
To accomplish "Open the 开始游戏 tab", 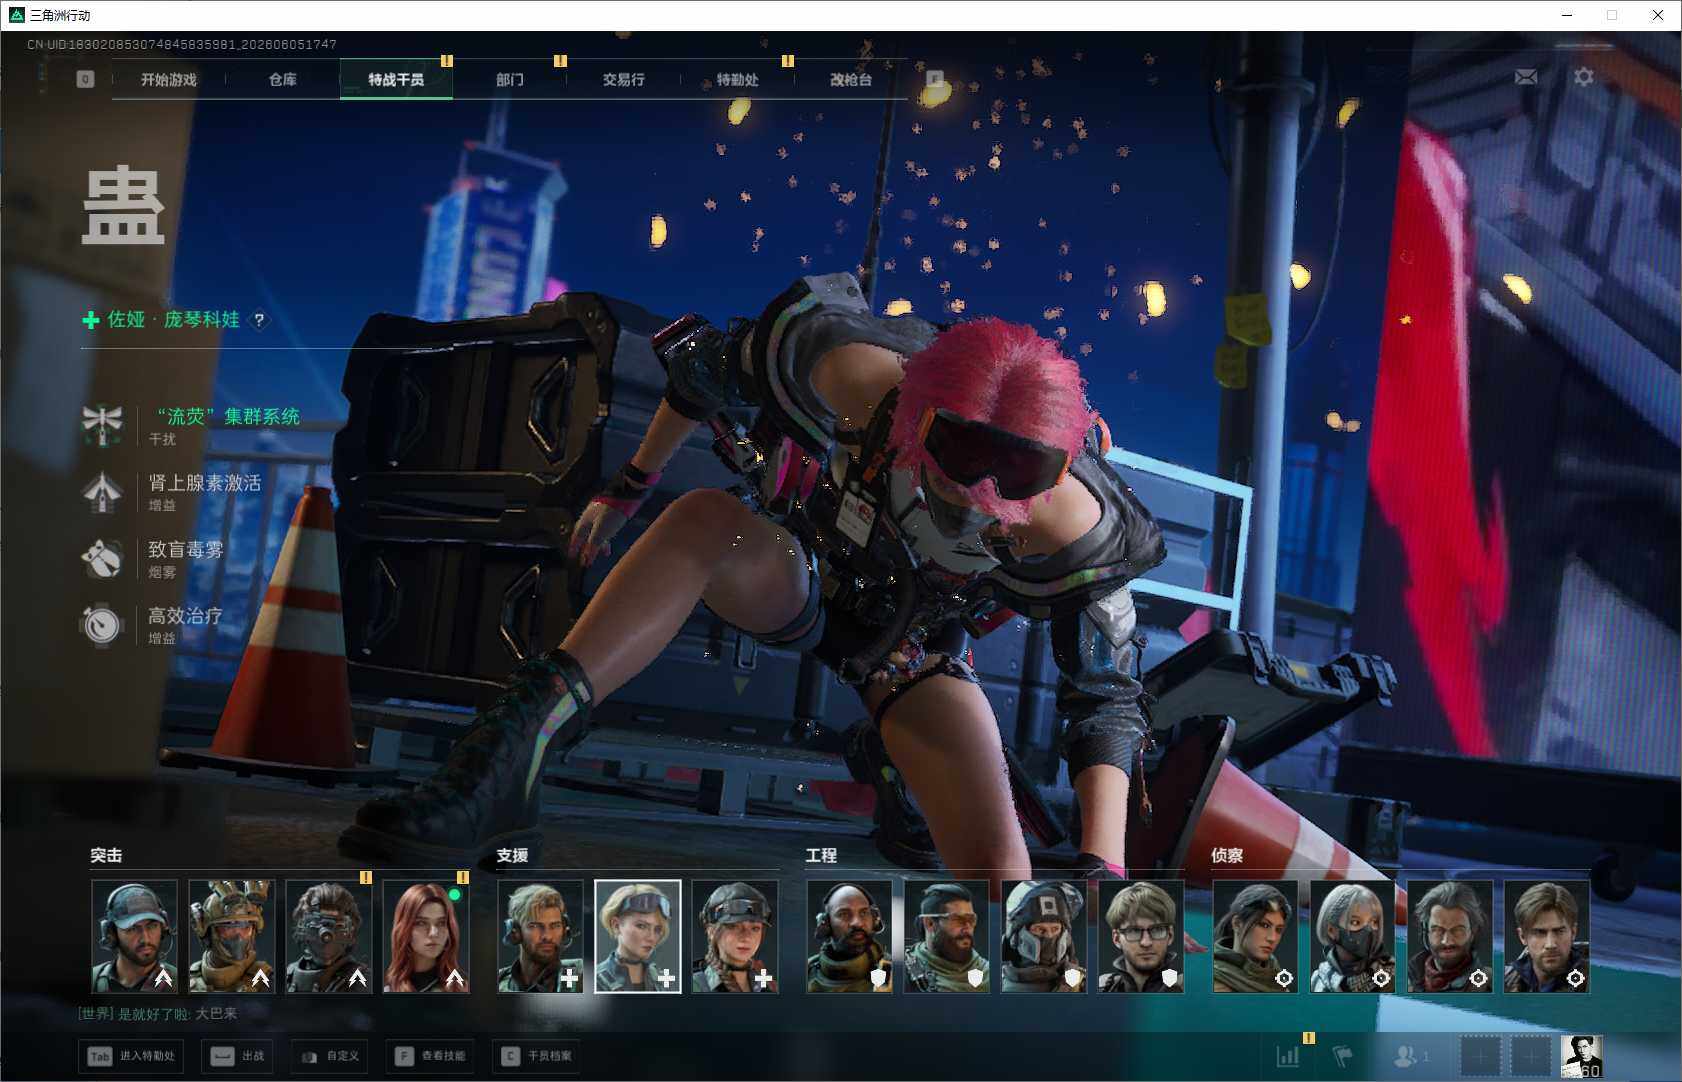I will pyautogui.click(x=169, y=80).
